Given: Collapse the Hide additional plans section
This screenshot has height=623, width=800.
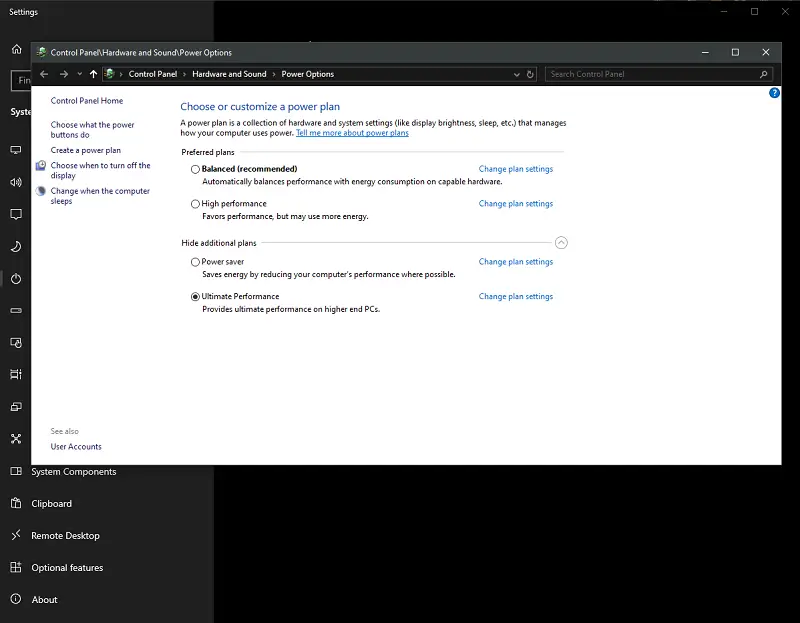Looking at the screenshot, I should [x=561, y=243].
